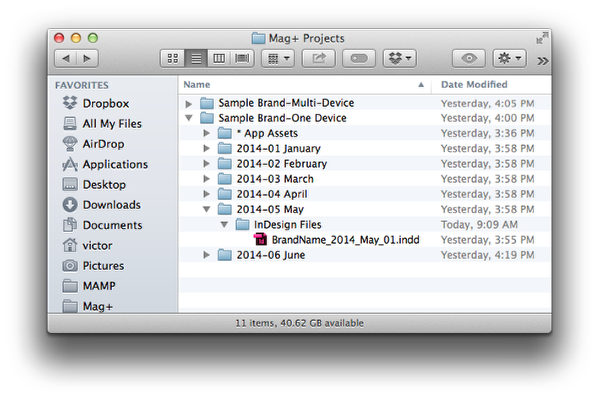Expand the Sample Brand-Multi-Device folder

188,103
